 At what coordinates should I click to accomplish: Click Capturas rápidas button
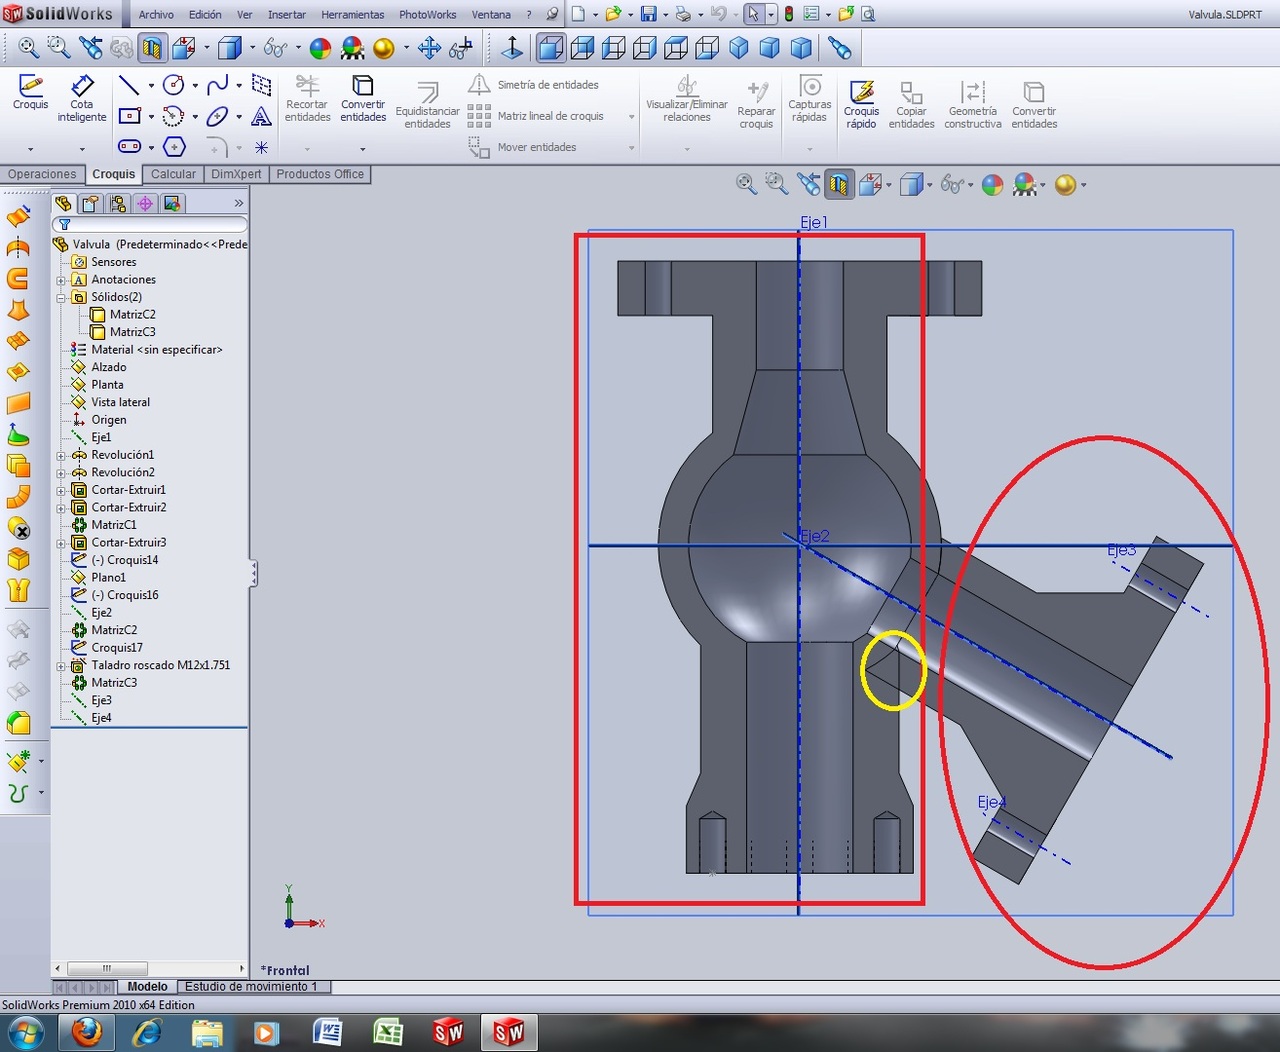coord(809,98)
